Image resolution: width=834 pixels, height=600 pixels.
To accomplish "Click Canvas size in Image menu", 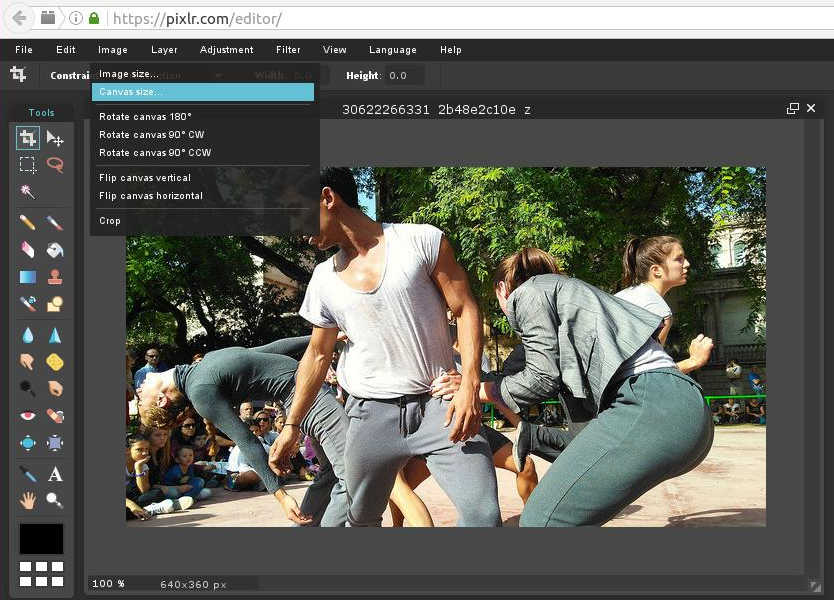I will click(x=202, y=92).
